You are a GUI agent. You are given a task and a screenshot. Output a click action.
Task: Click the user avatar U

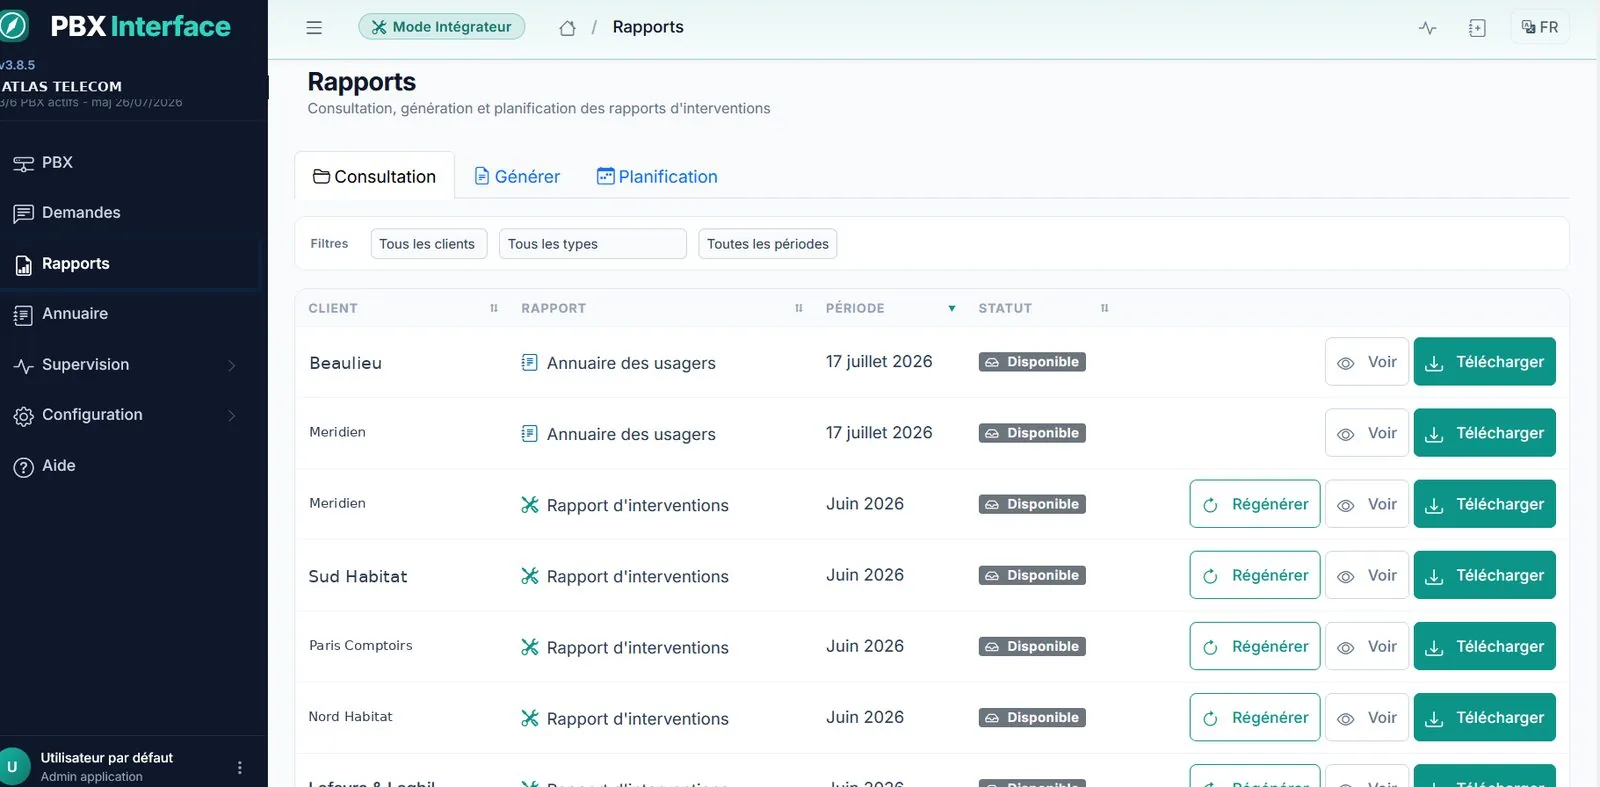13,767
